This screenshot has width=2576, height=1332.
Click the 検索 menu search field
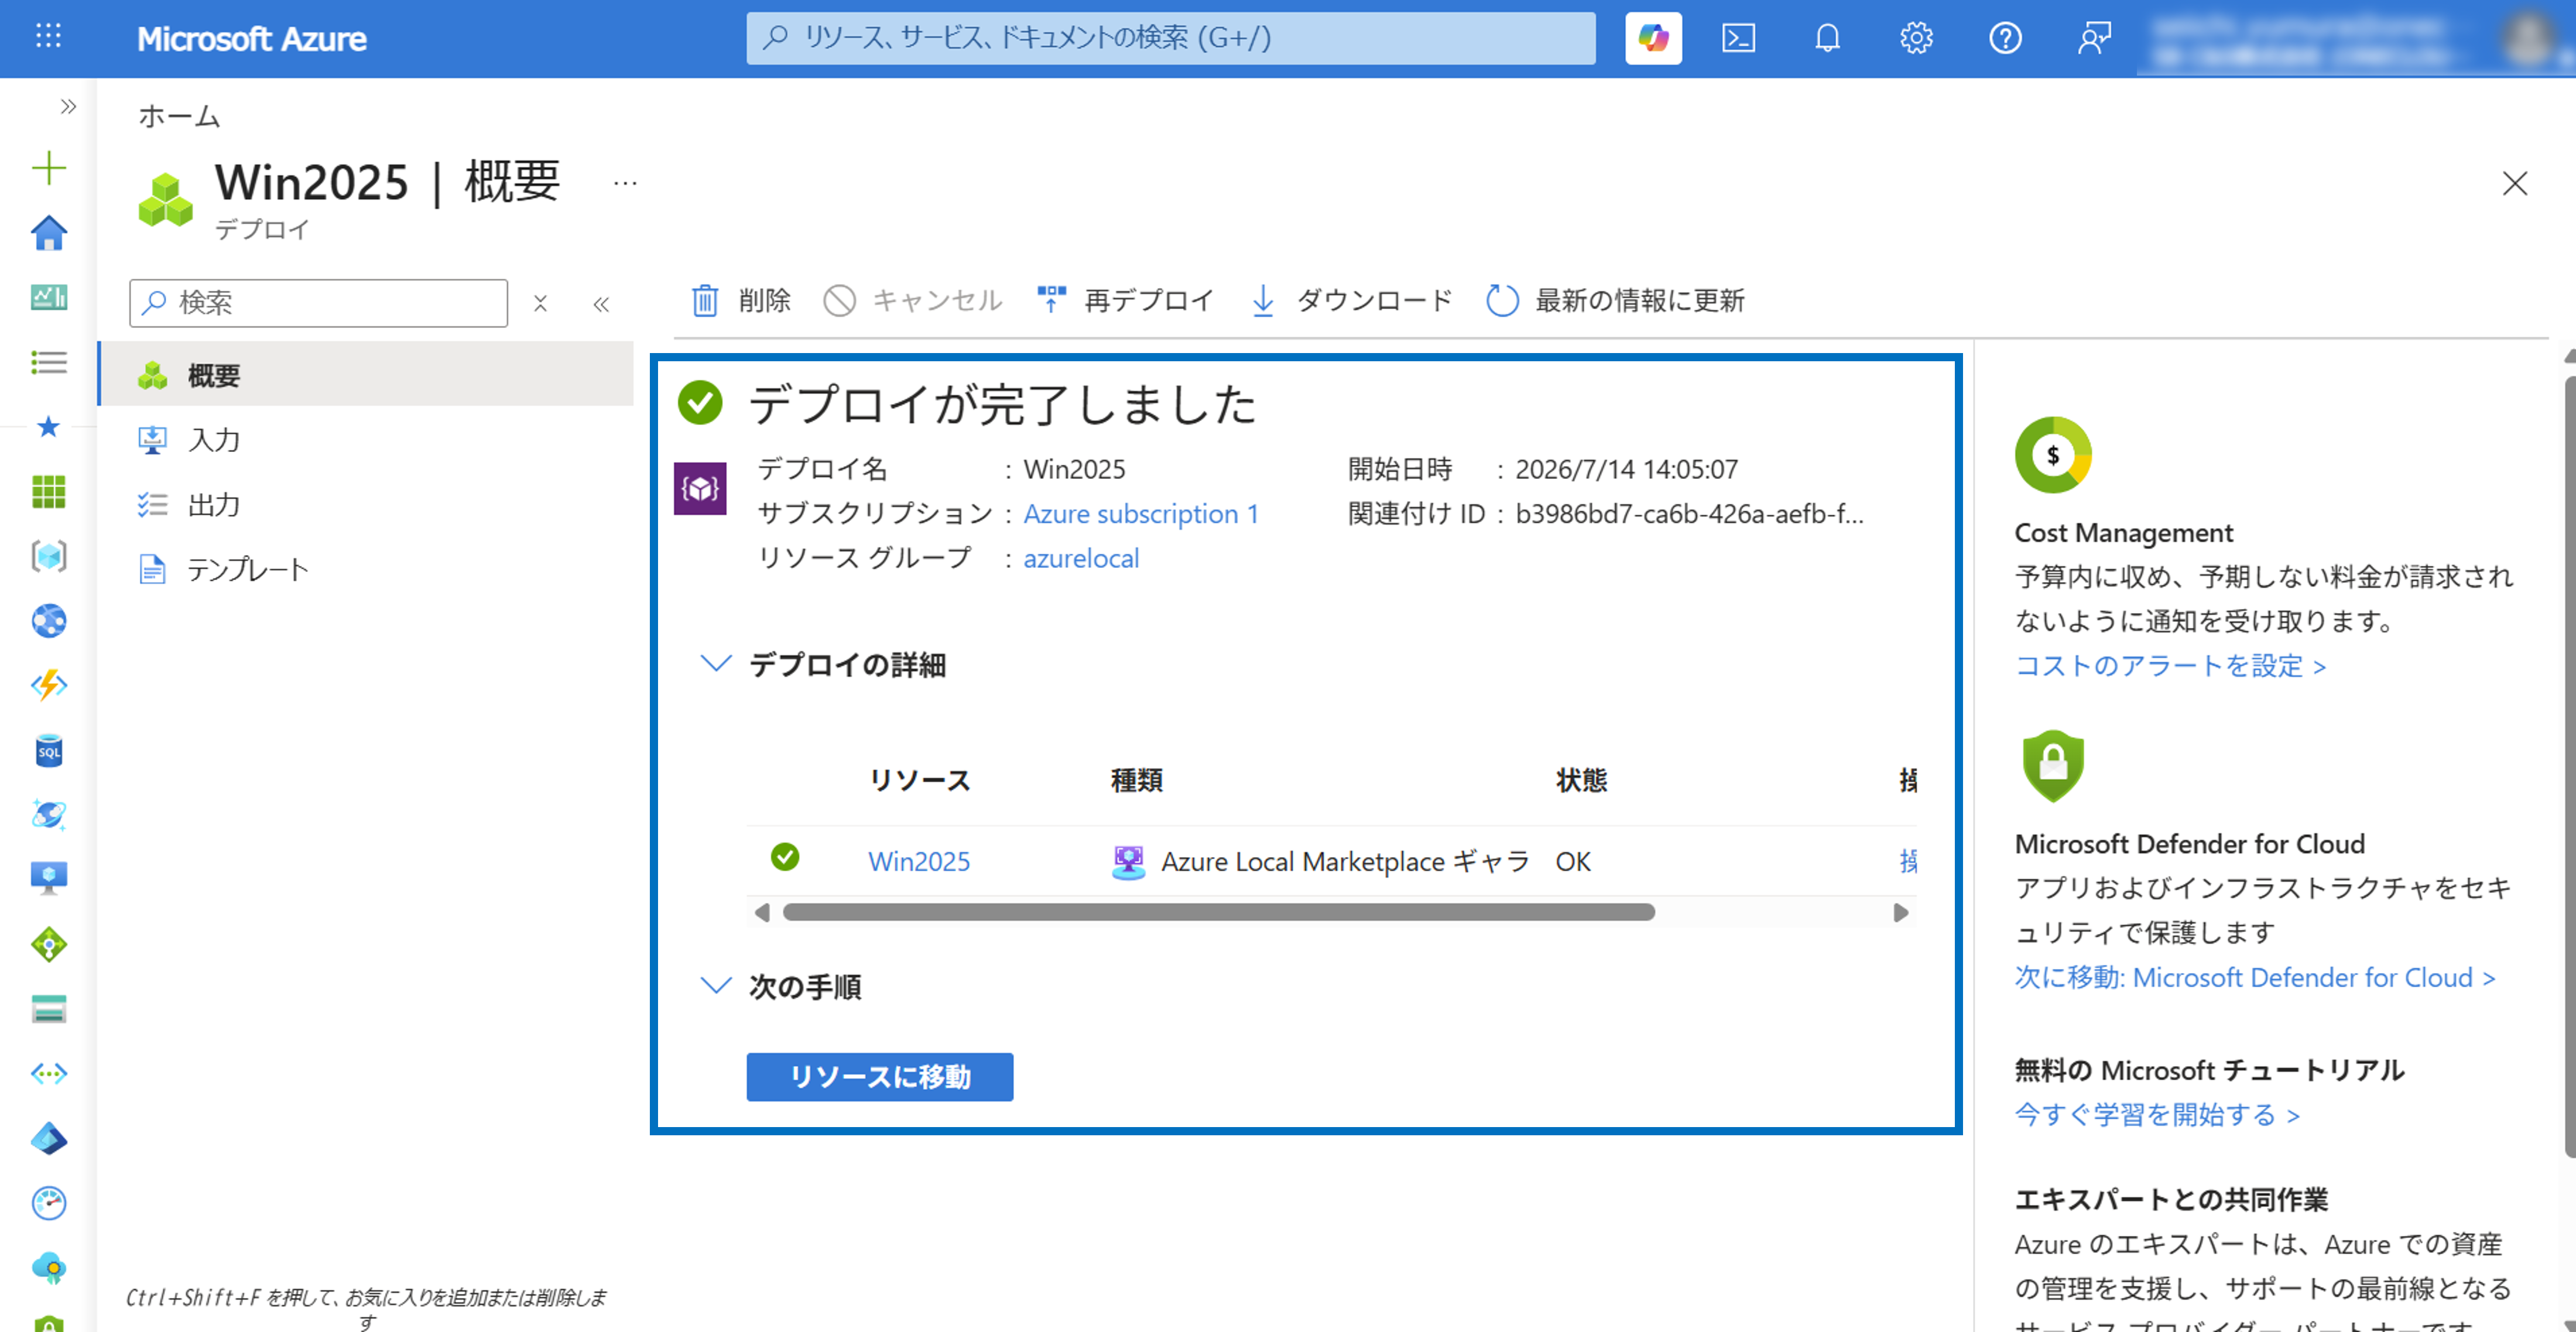point(318,303)
